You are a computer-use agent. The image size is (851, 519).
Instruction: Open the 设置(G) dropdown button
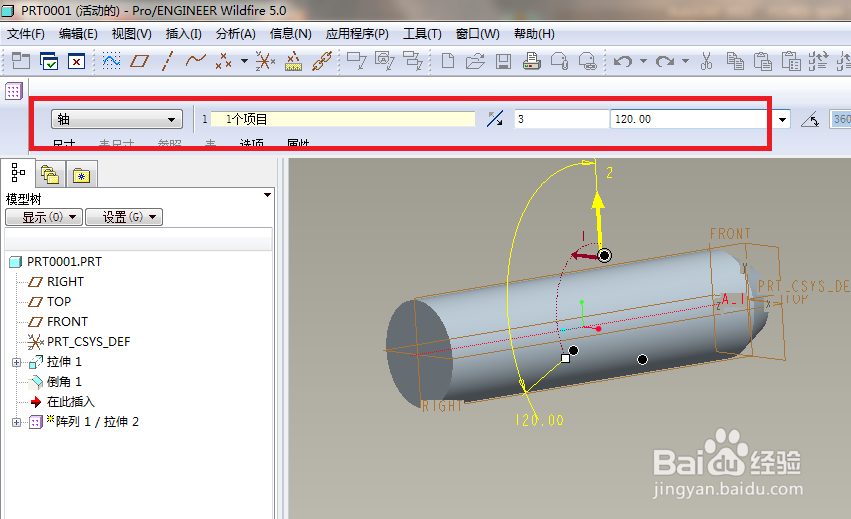pyautogui.click(x=124, y=217)
